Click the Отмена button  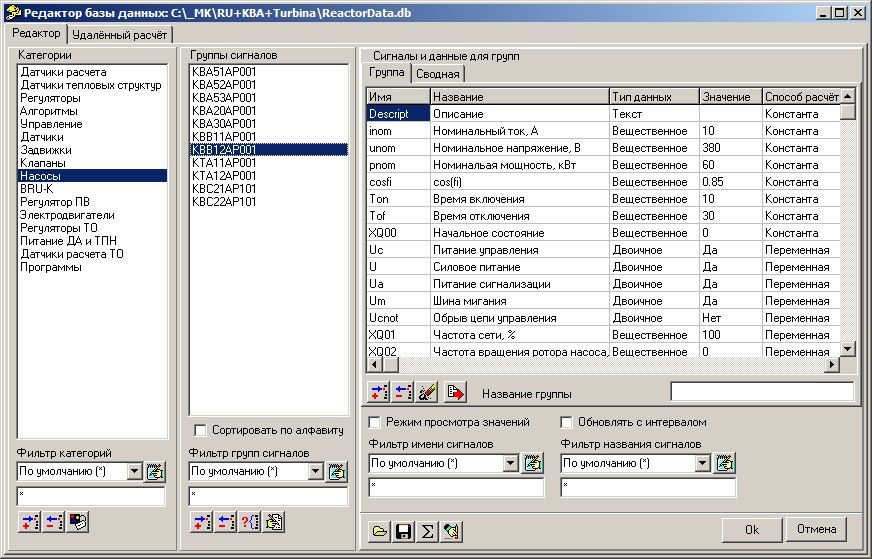click(816, 529)
